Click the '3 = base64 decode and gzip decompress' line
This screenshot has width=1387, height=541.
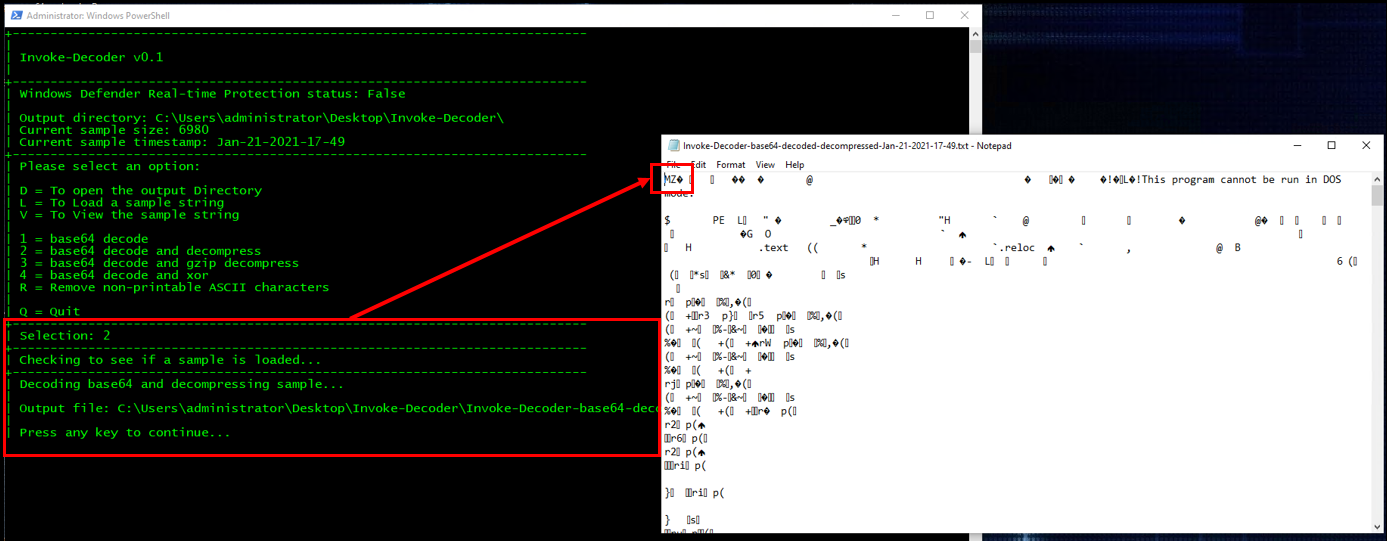coord(159,263)
